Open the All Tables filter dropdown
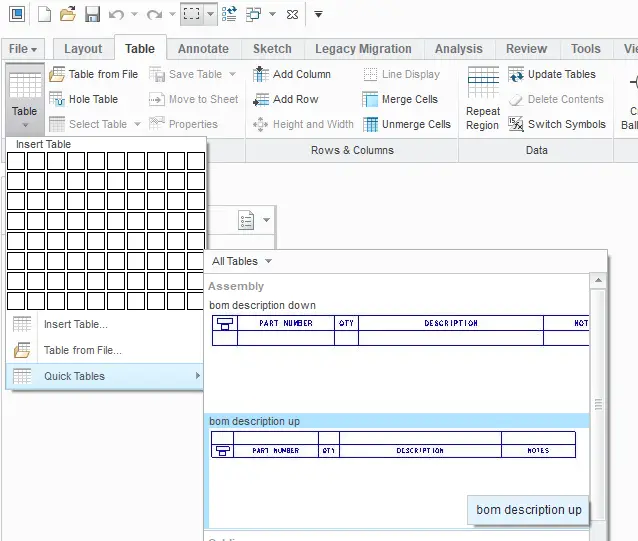This screenshot has height=541, width=638. tap(242, 261)
